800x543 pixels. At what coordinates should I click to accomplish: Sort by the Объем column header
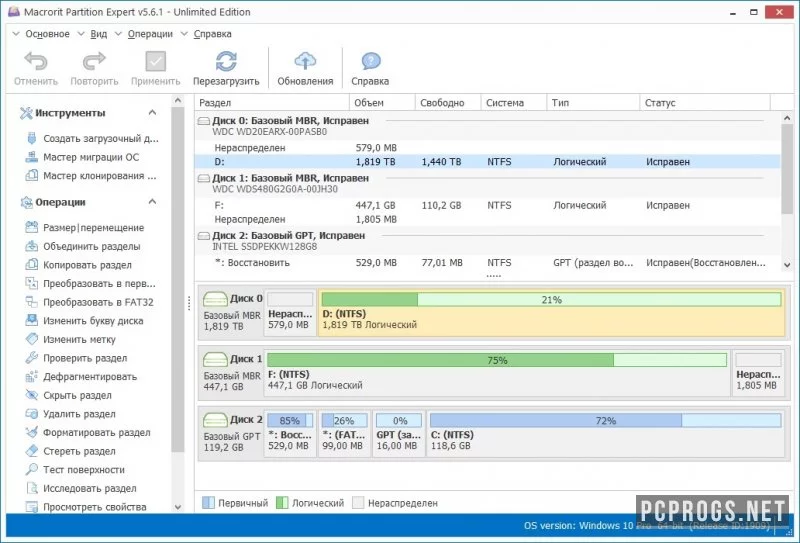[x=382, y=103]
